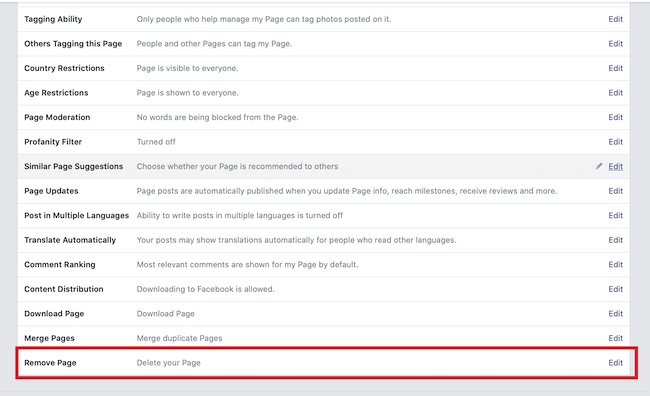Click the gray 'Download Page' description text

coord(165,313)
